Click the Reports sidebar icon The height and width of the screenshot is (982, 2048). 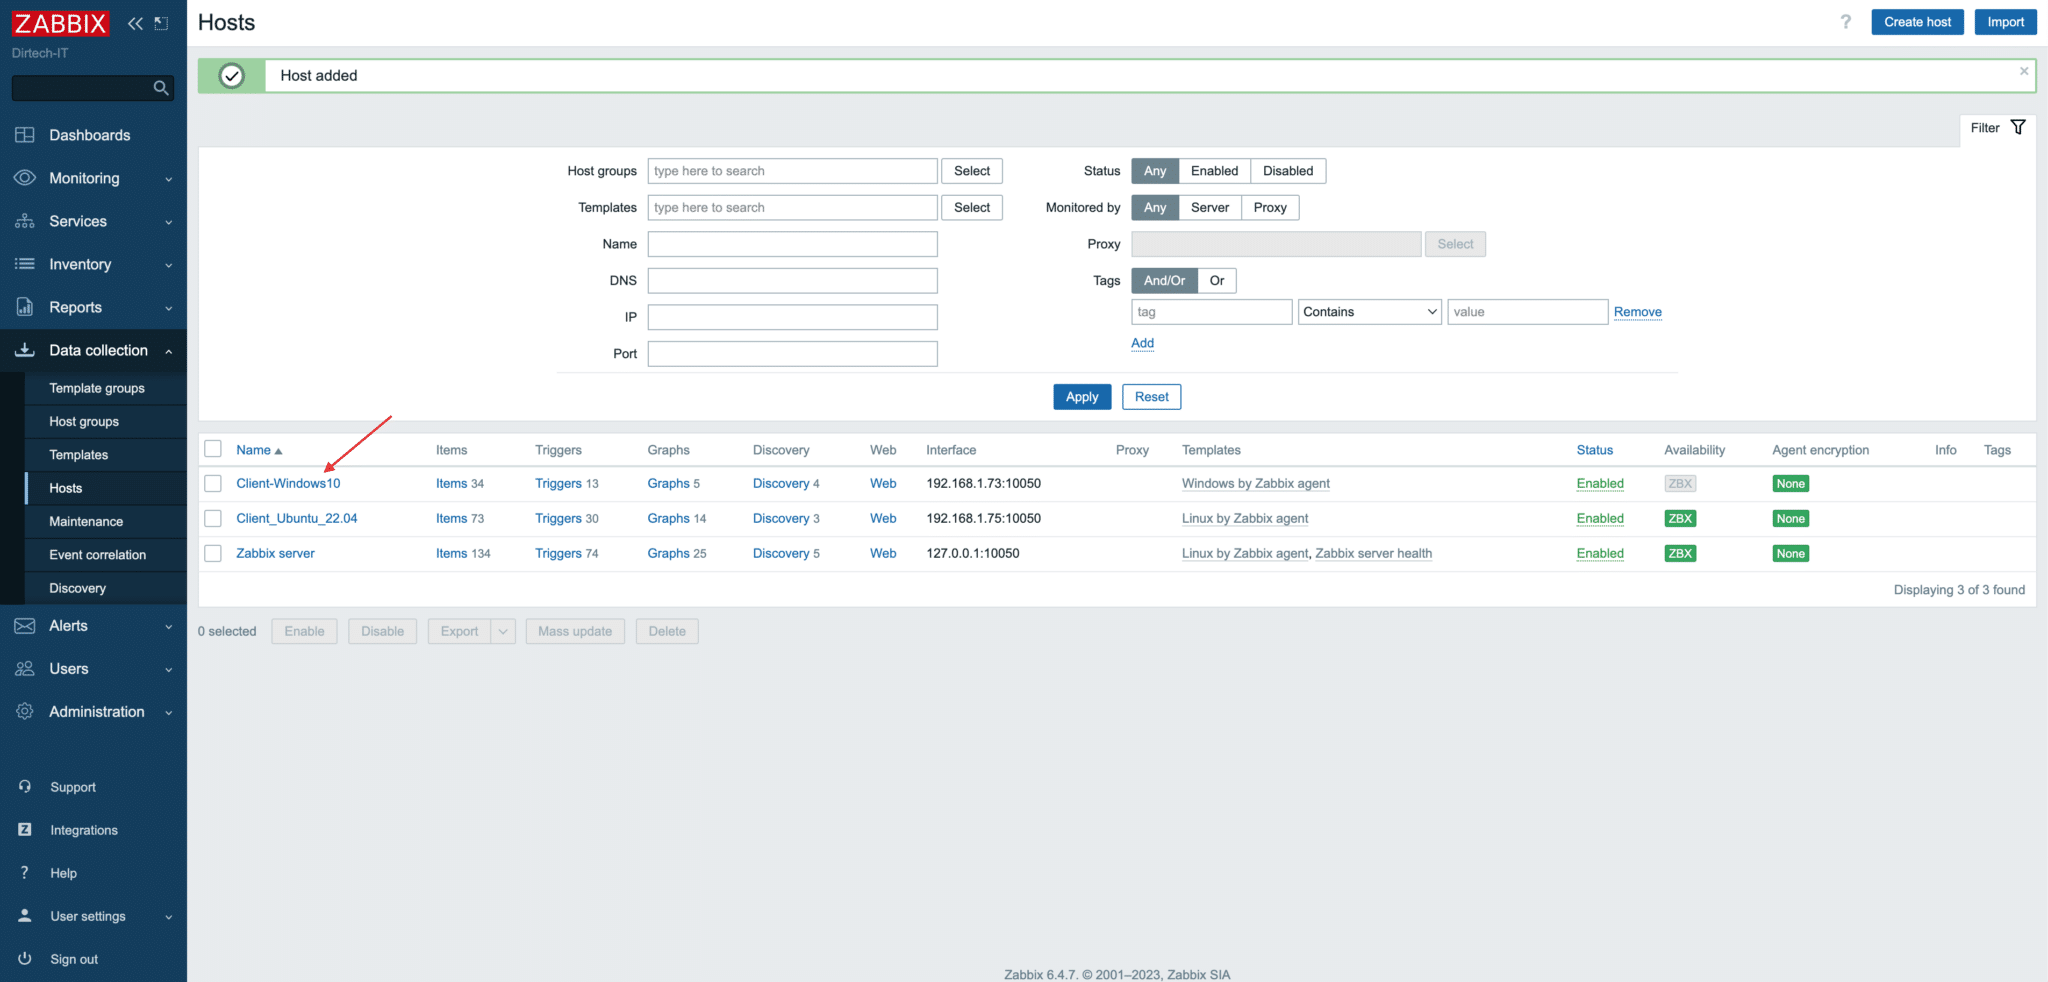tap(25, 307)
